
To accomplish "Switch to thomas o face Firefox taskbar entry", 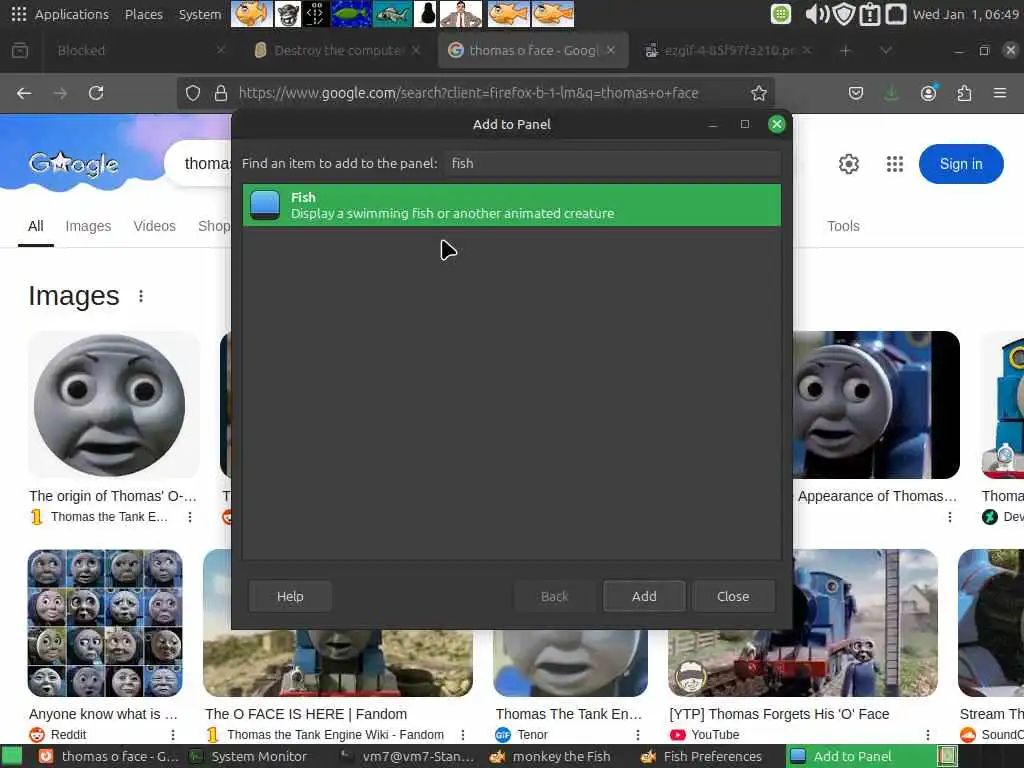I will (108, 756).
